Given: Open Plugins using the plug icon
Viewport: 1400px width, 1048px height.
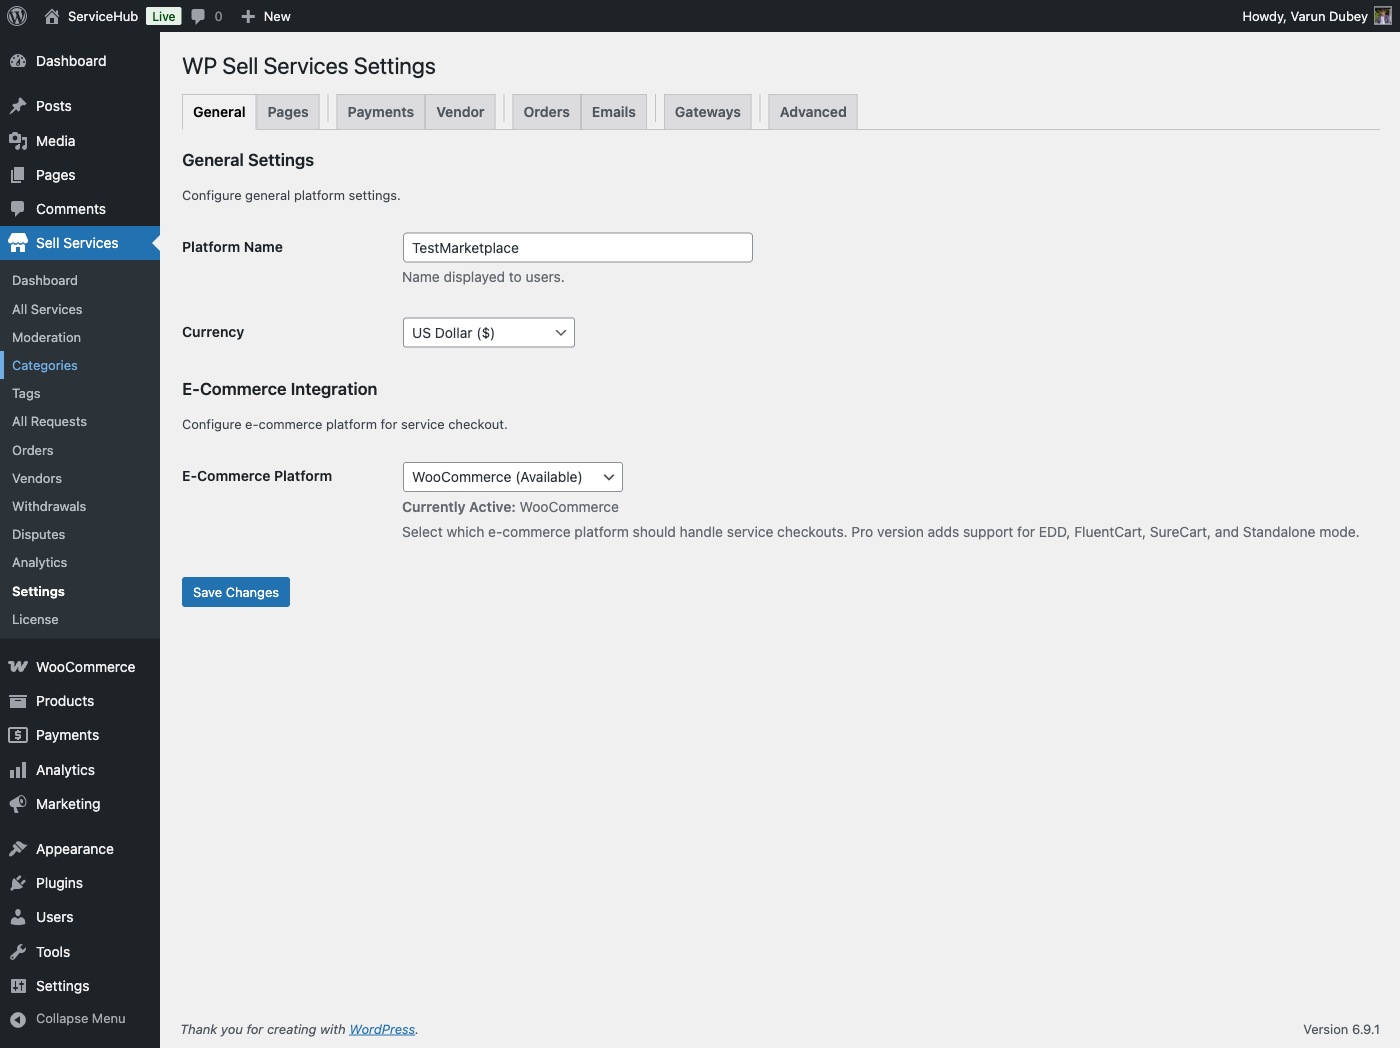Looking at the screenshot, I should pyautogui.click(x=18, y=882).
